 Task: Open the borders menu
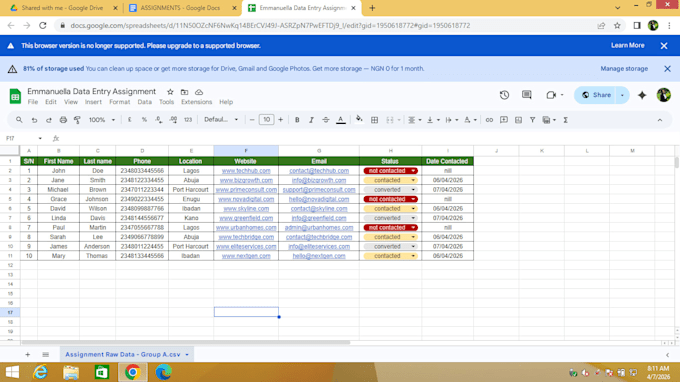(x=374, y=120)
